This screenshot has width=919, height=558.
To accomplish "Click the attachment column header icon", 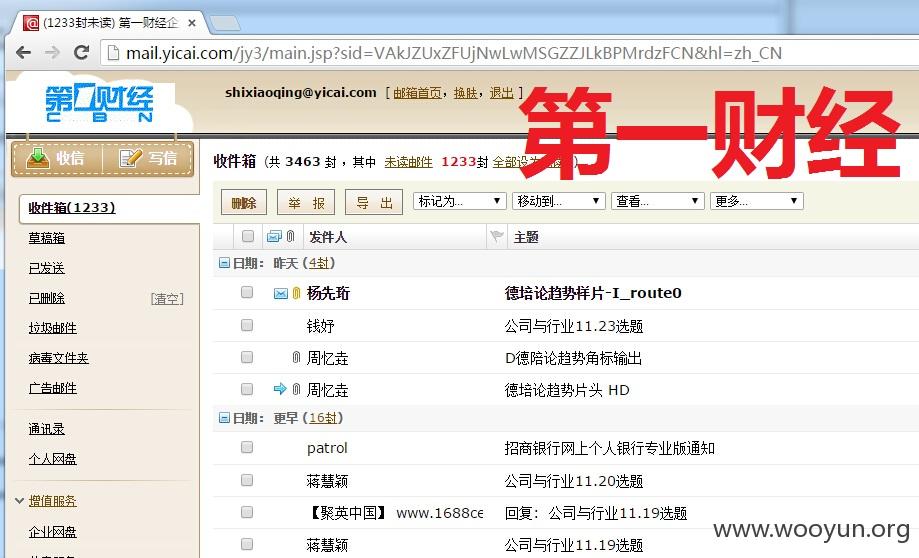I will [290, 236].
